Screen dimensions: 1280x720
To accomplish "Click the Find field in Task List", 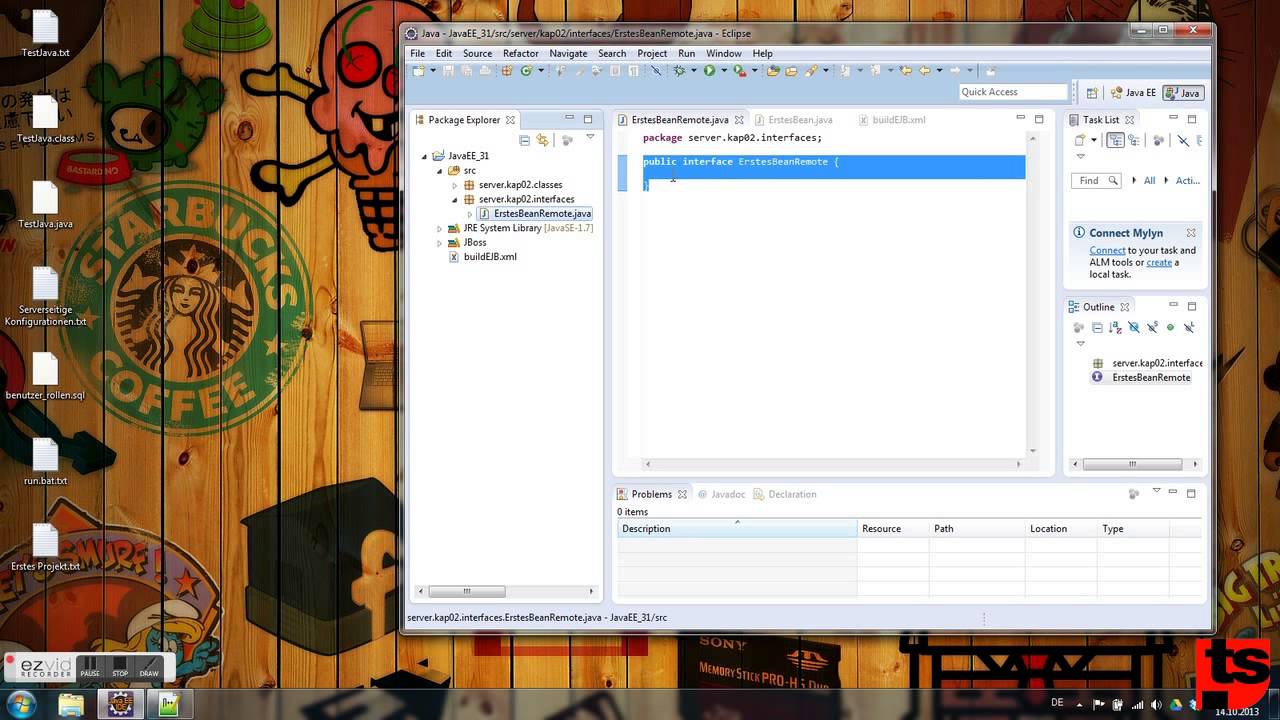I will pyautogui.click(x=1097, y=181).
